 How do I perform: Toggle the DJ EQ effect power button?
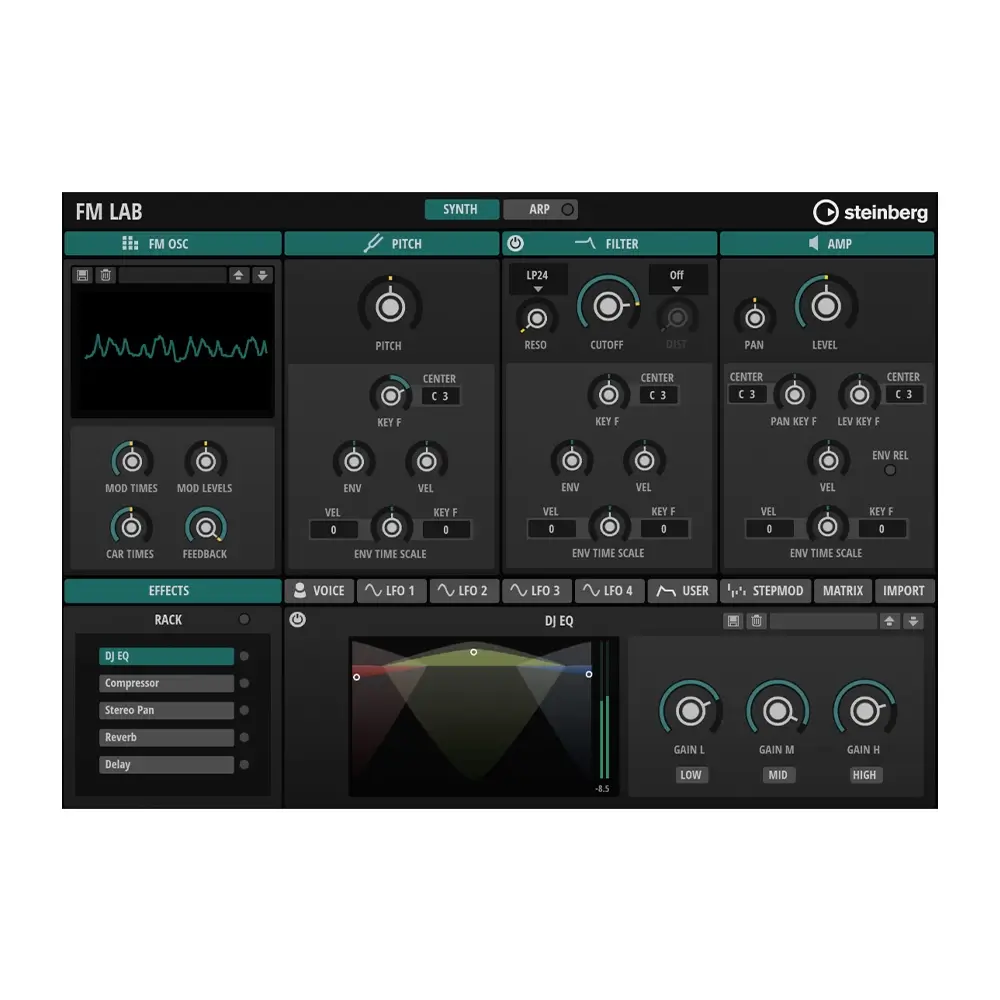pos(297,620)
